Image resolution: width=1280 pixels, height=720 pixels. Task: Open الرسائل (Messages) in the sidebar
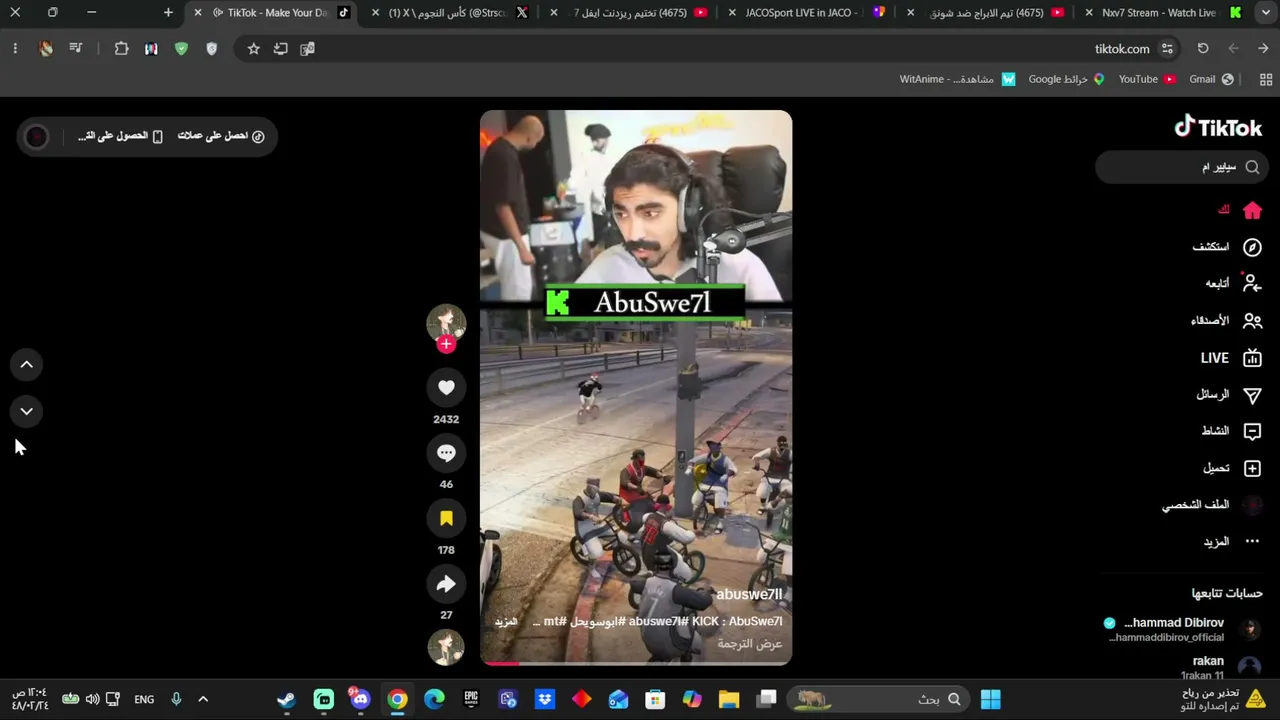pos(1229,395)
